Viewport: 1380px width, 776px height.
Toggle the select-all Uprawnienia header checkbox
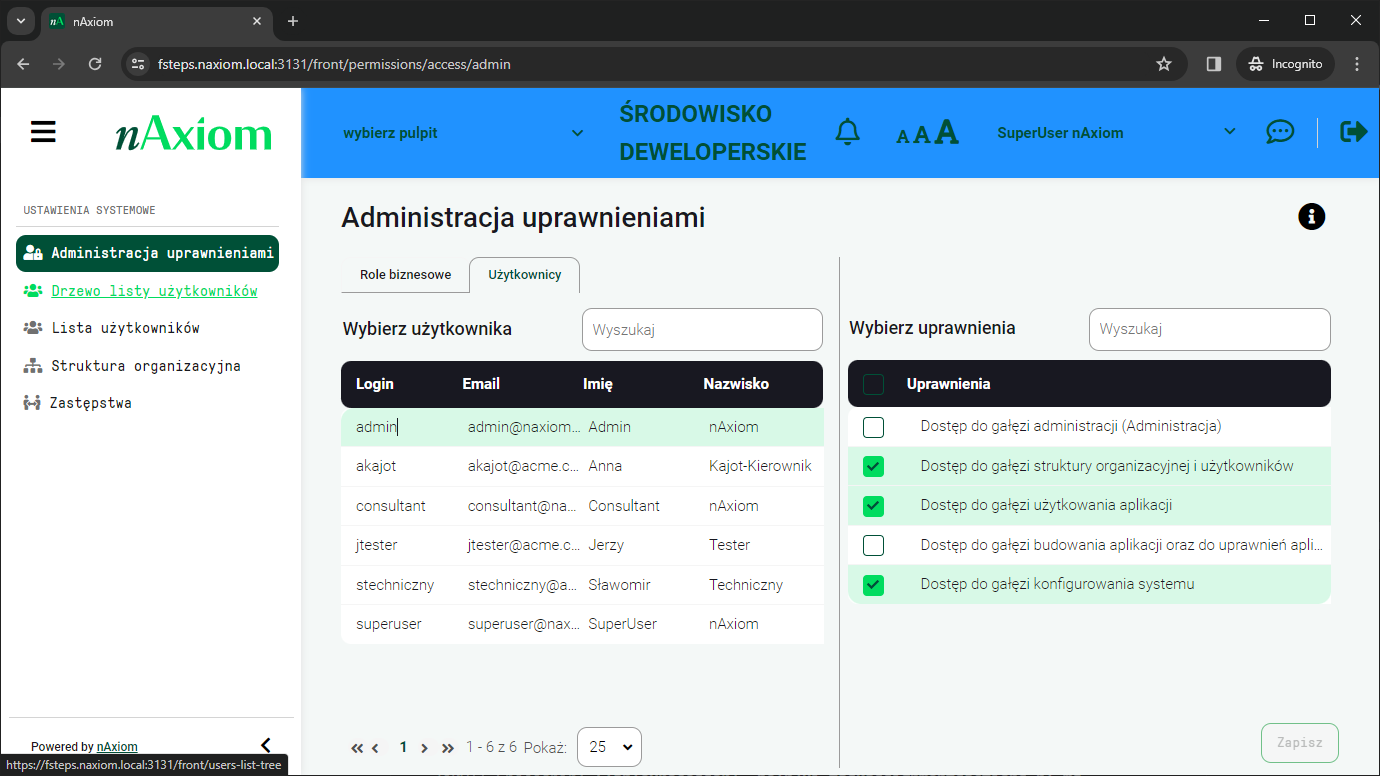click(873, 384)
